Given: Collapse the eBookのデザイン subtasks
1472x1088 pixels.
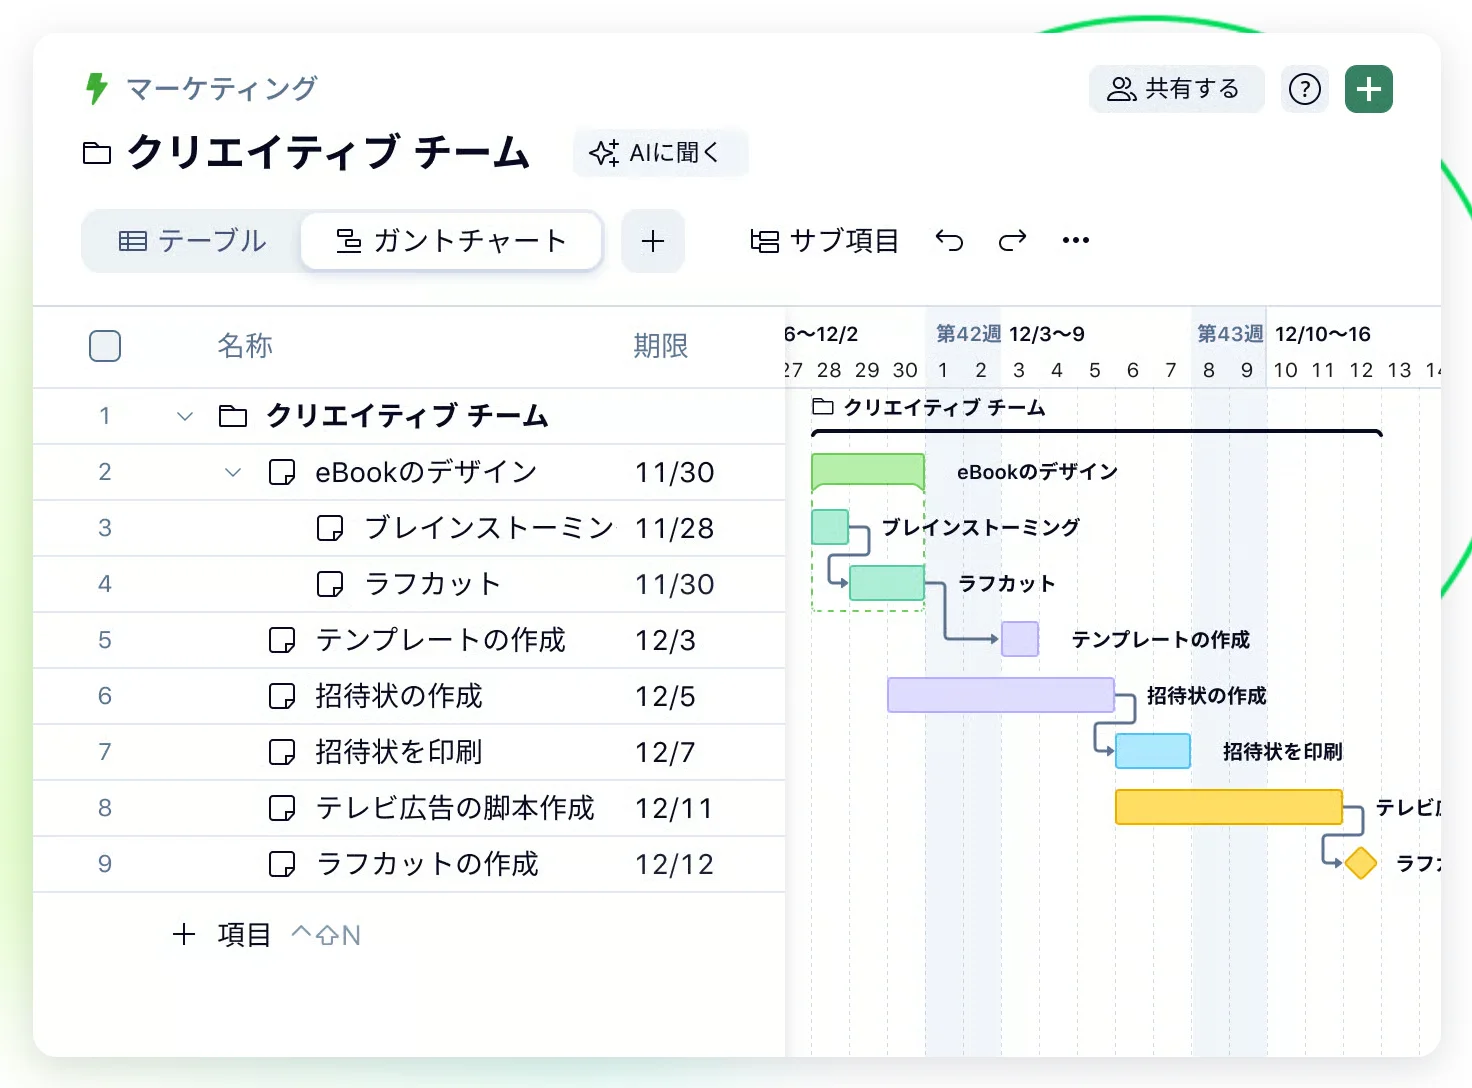Looking at the screenshot, I should 233,472.
